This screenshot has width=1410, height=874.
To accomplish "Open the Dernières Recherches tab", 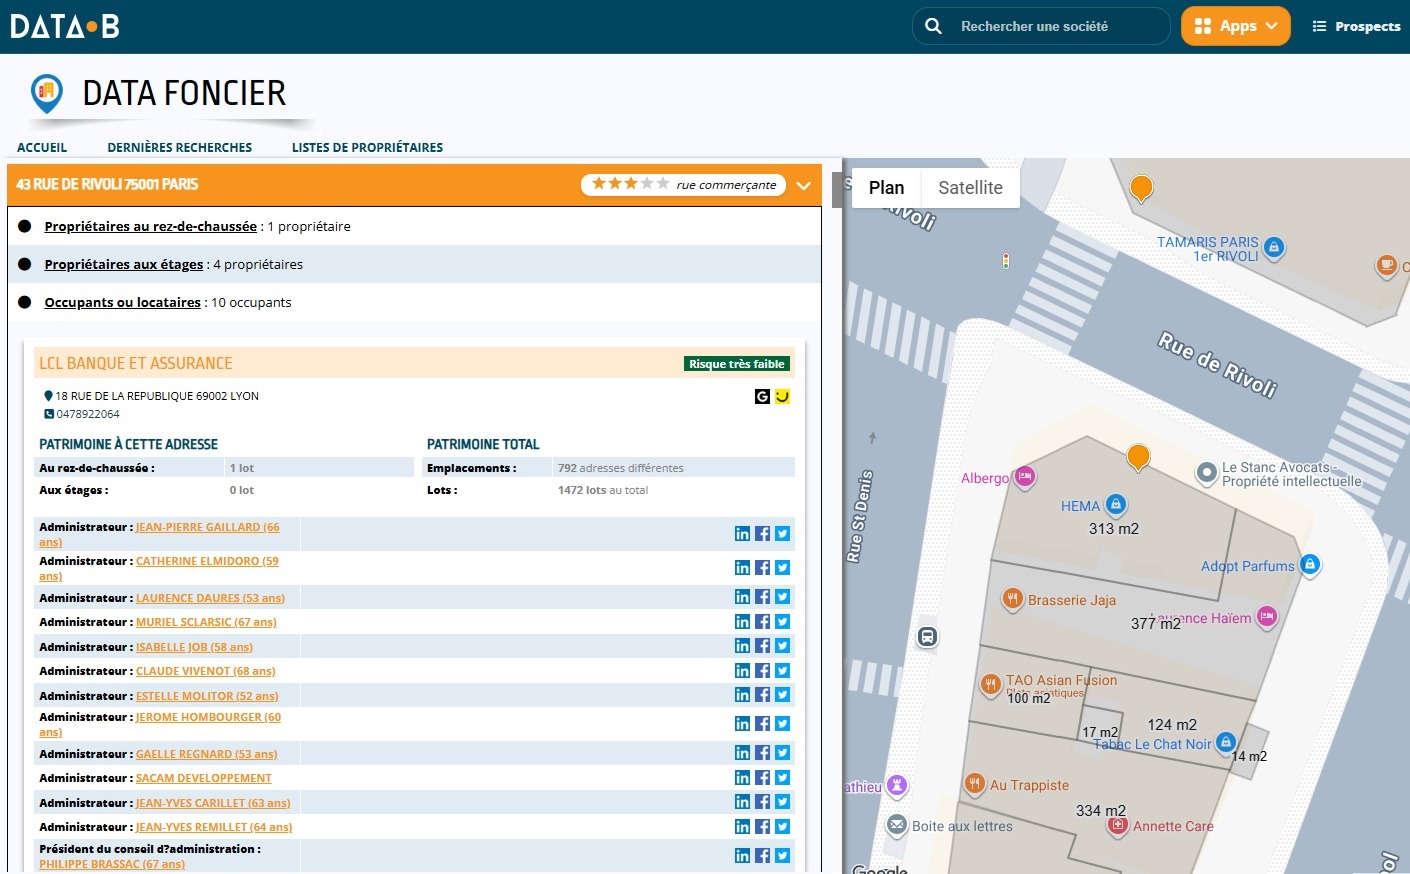I will [x=180, y=147].
